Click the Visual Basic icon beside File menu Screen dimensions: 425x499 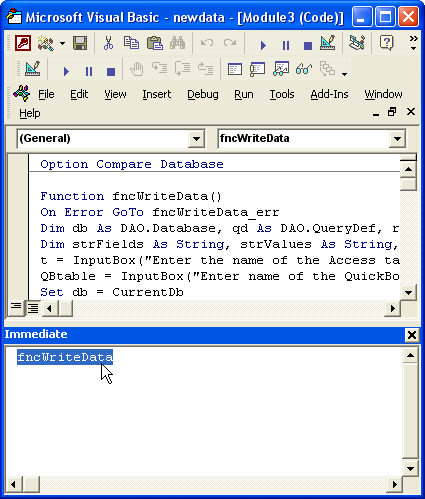(22, 93)
